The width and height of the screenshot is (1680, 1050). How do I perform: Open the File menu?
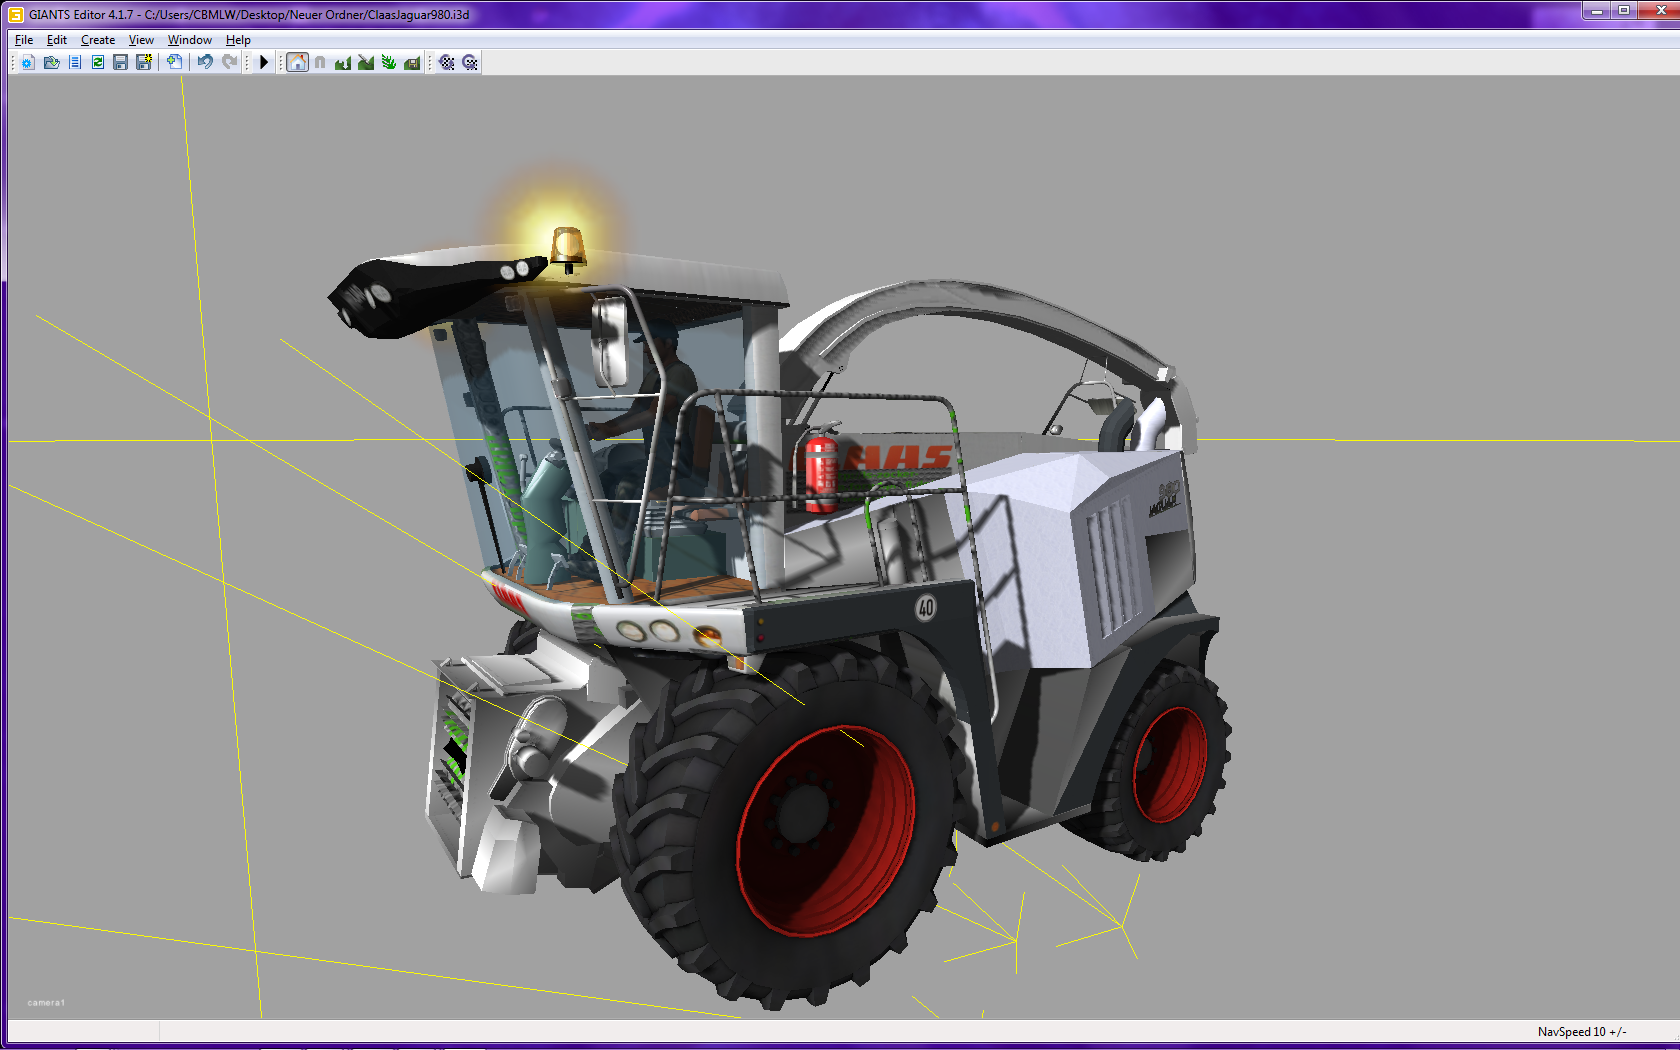24,40
